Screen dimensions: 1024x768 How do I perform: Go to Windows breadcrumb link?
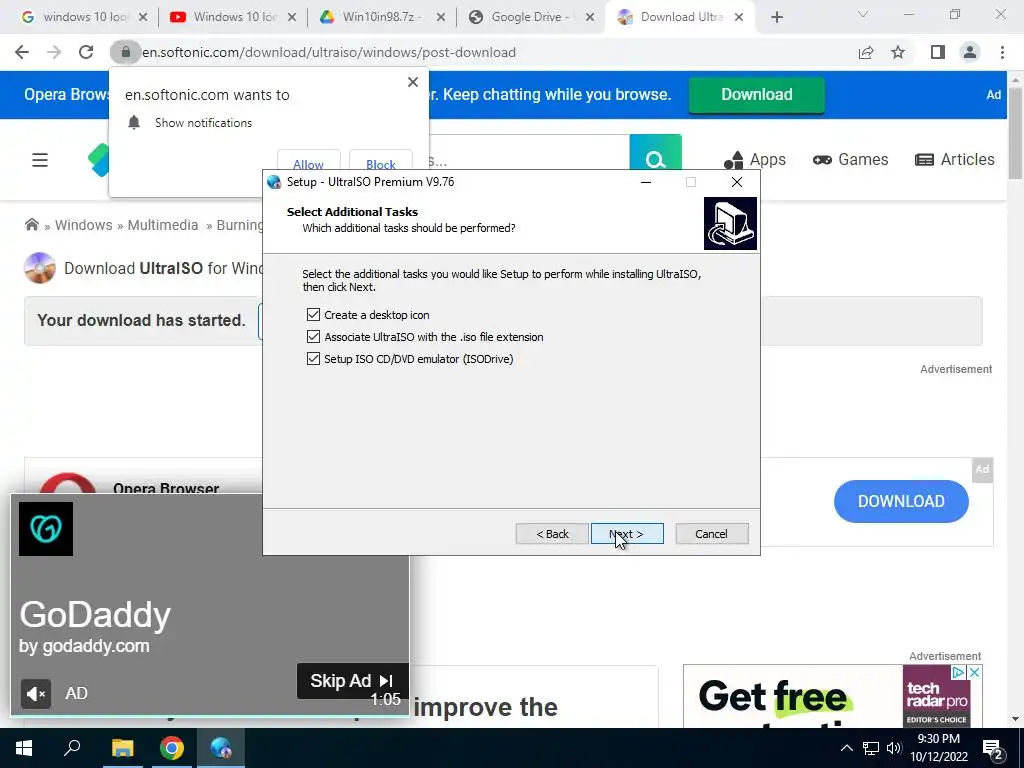tap(84, 225)
